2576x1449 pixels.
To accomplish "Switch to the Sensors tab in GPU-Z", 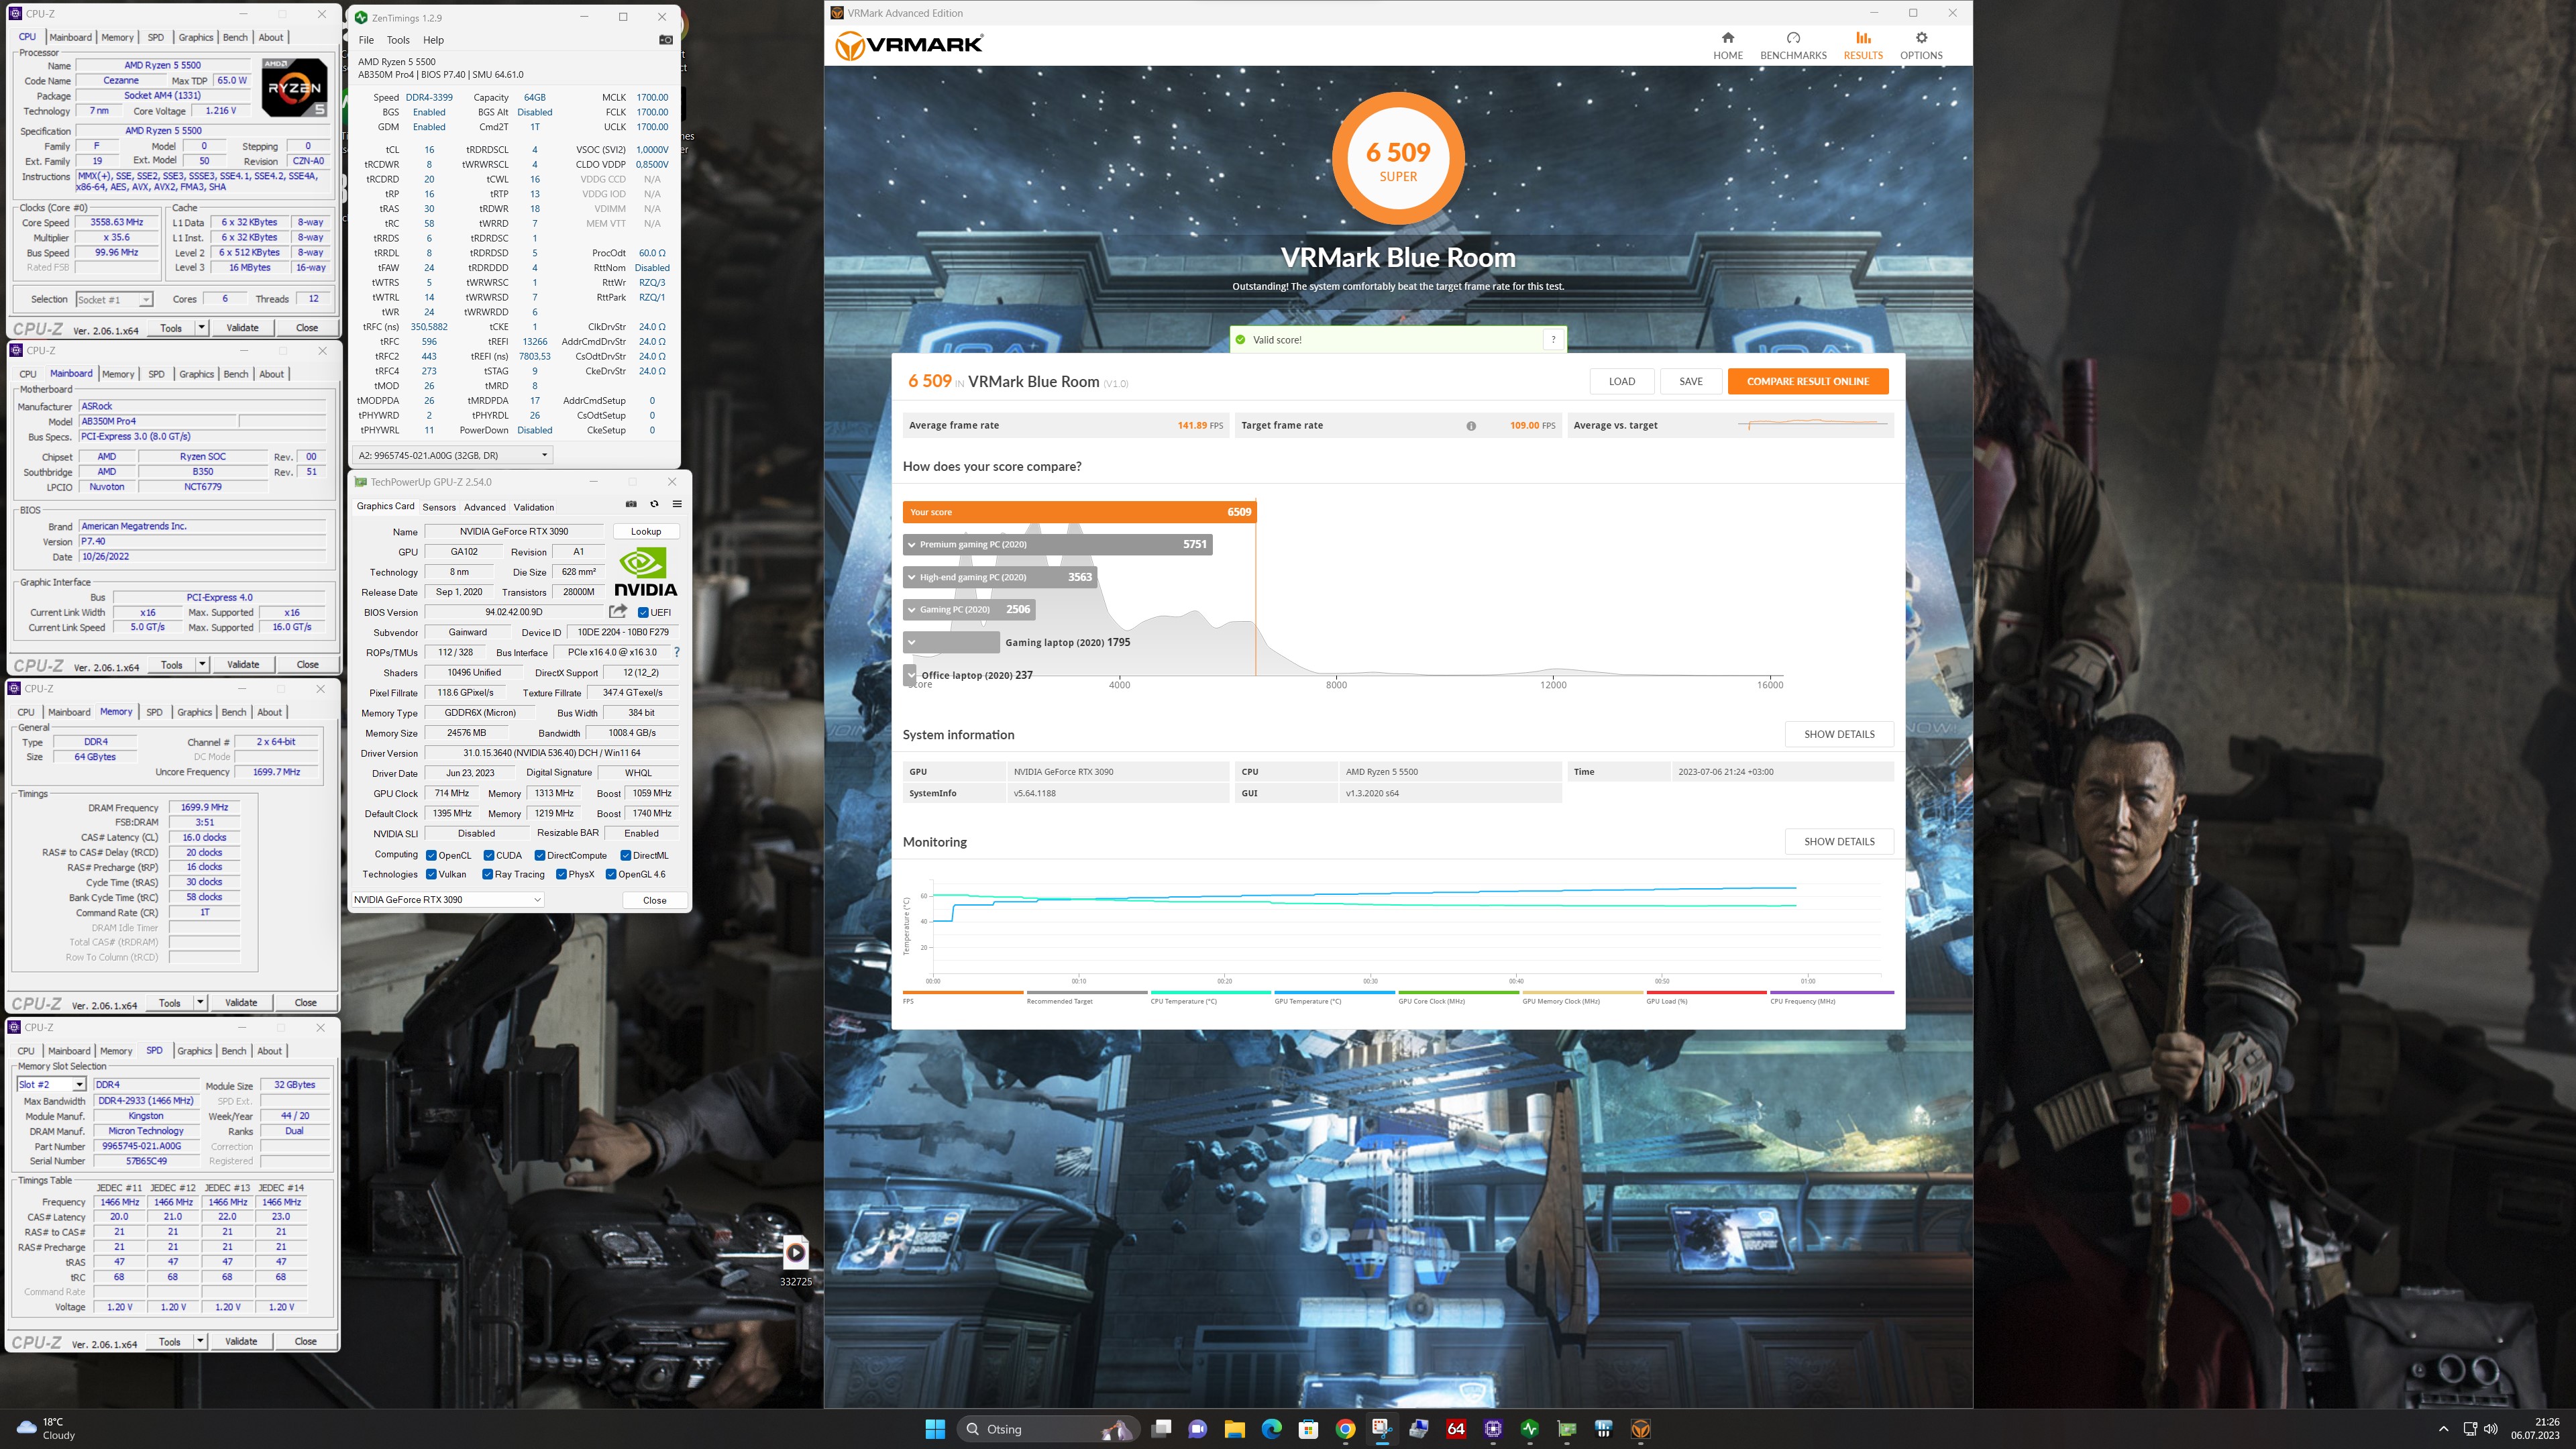I will coord(439,508).
